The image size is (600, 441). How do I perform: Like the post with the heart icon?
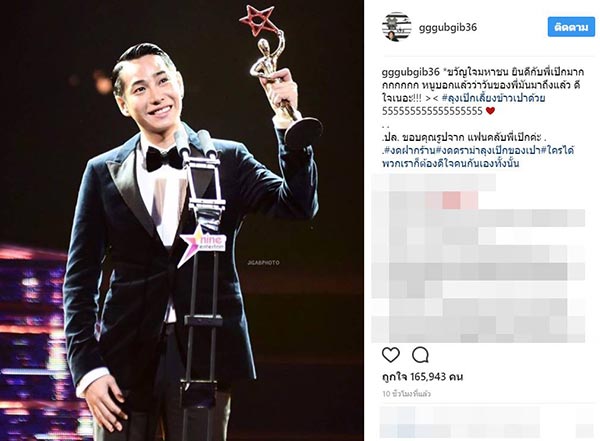pyautogui.click(x=391, y=355)
